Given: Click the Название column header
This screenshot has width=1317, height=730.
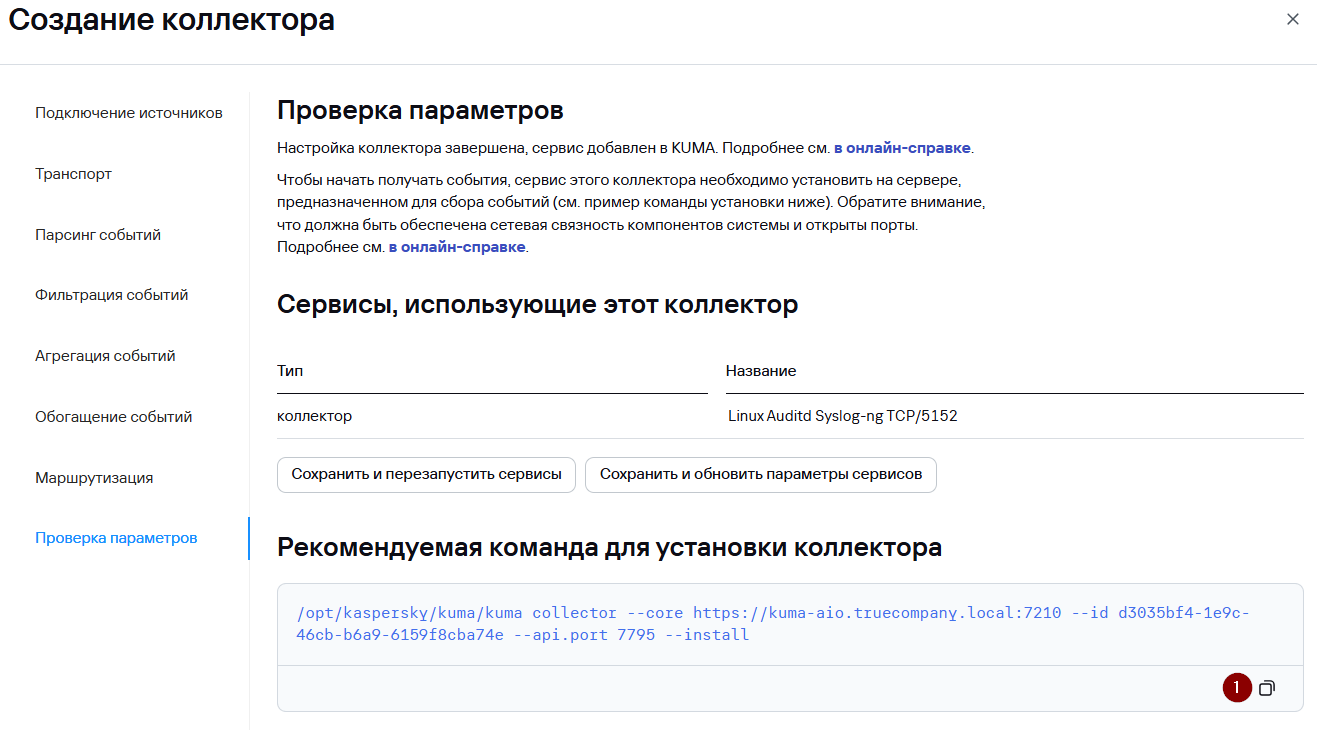Looking at the screenshot, I should (x=761, y=371).
